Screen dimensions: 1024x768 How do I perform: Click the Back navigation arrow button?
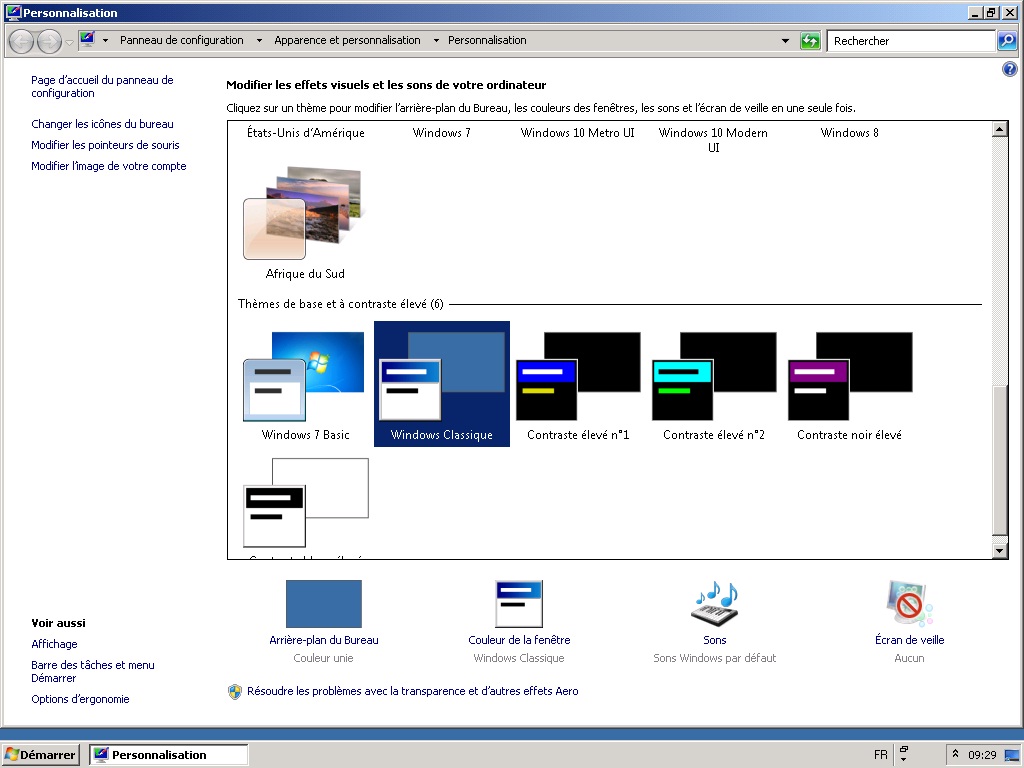[x=21, y=41]
